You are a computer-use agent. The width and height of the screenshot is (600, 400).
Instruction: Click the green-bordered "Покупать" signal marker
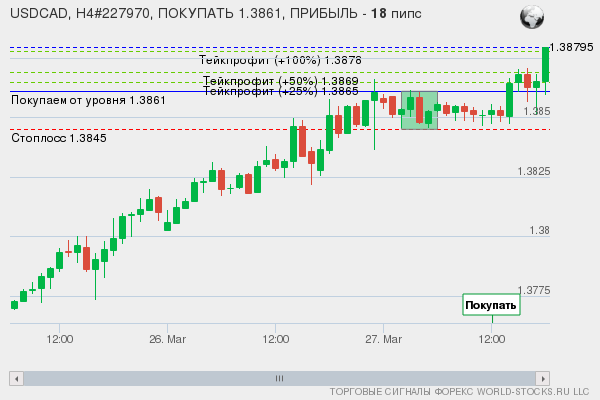(491, 305)
